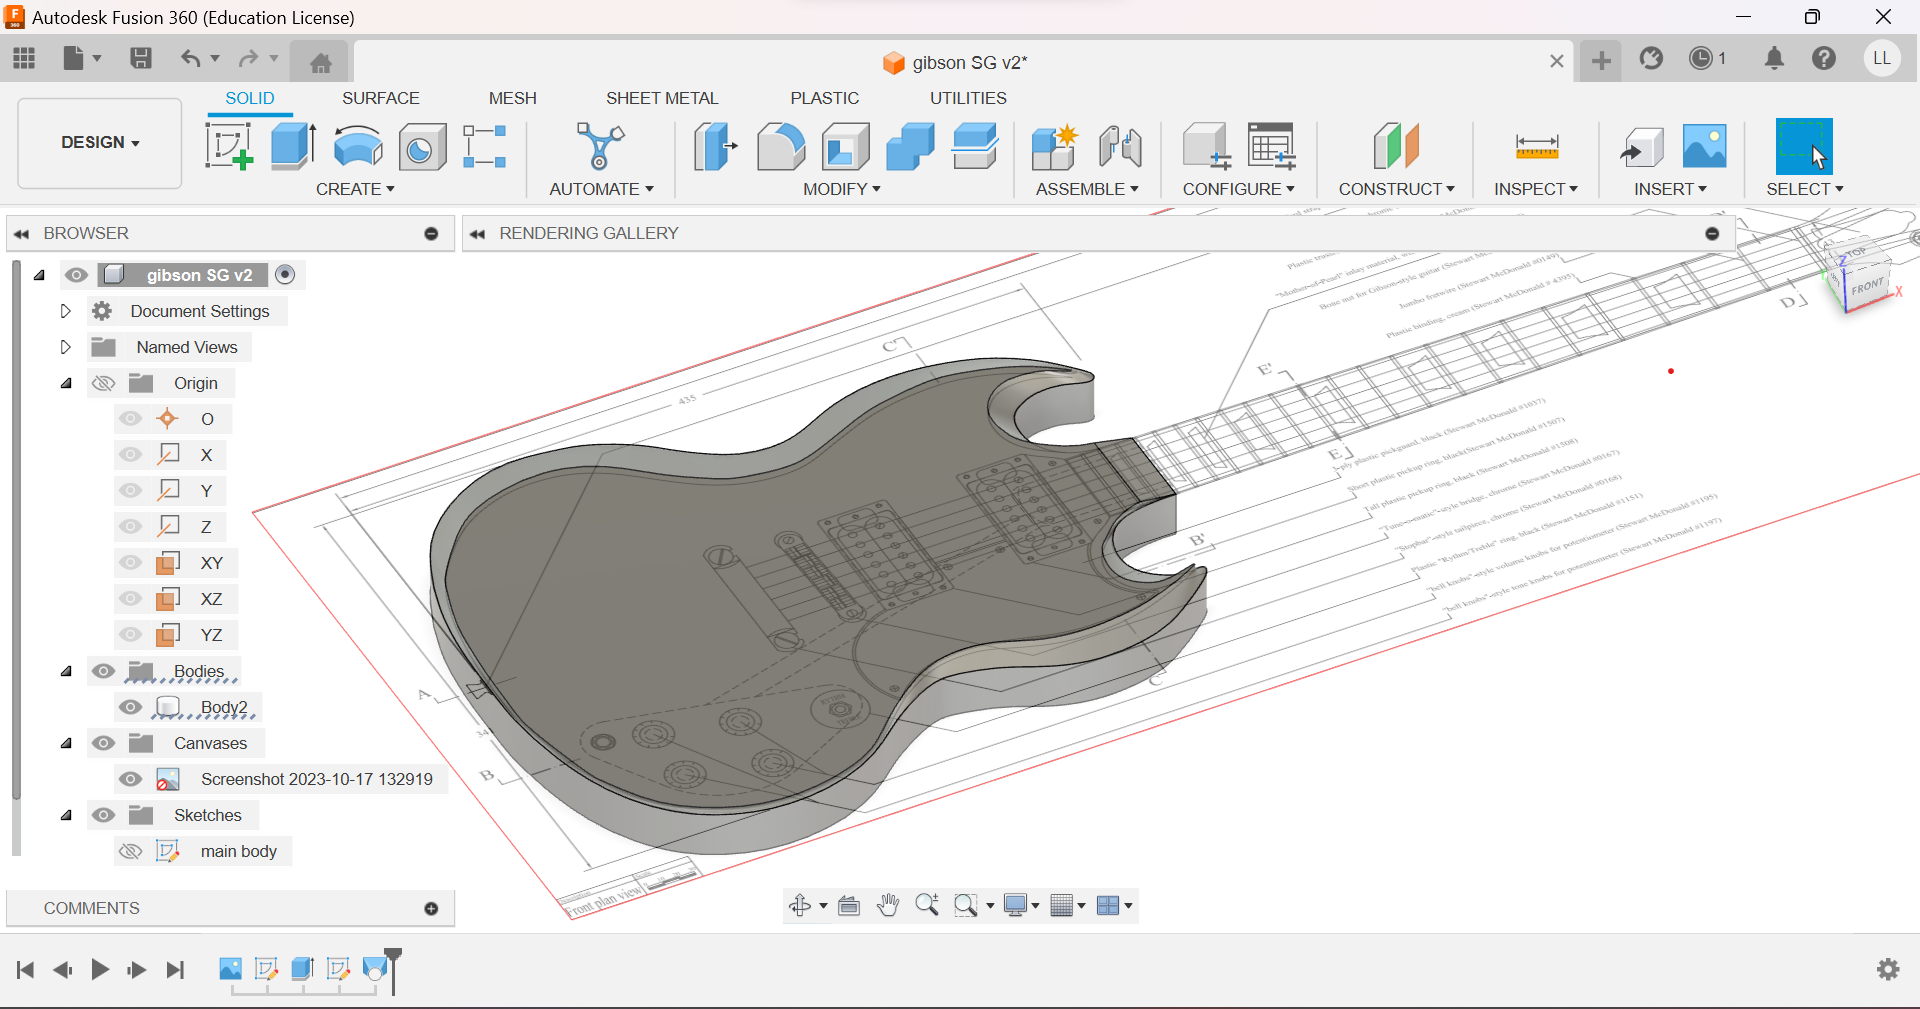
Task: Show the YZ plane with its eye icon
Action: 130,635
